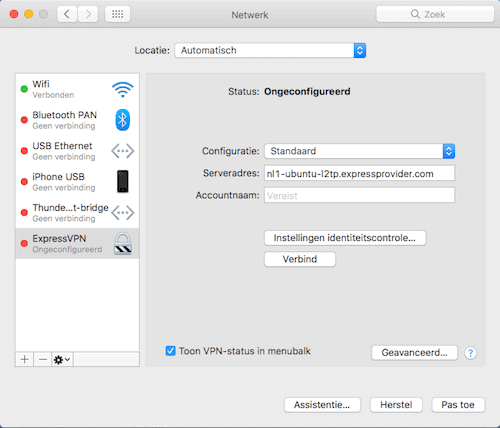
Task: Go back with the toolbar back arrow
Action: (67, 14)
